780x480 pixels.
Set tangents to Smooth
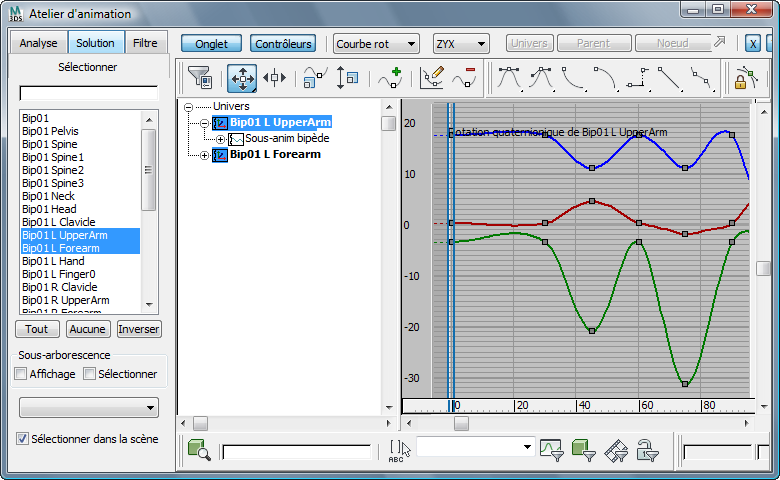702,79
